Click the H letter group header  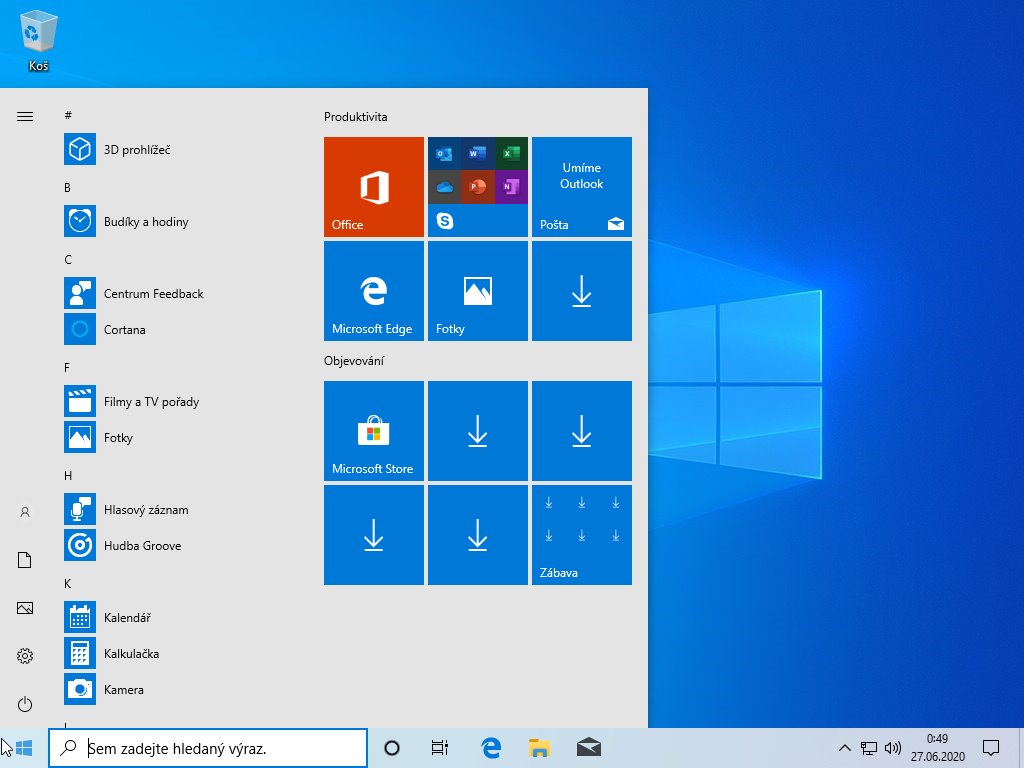click(68, 475)
